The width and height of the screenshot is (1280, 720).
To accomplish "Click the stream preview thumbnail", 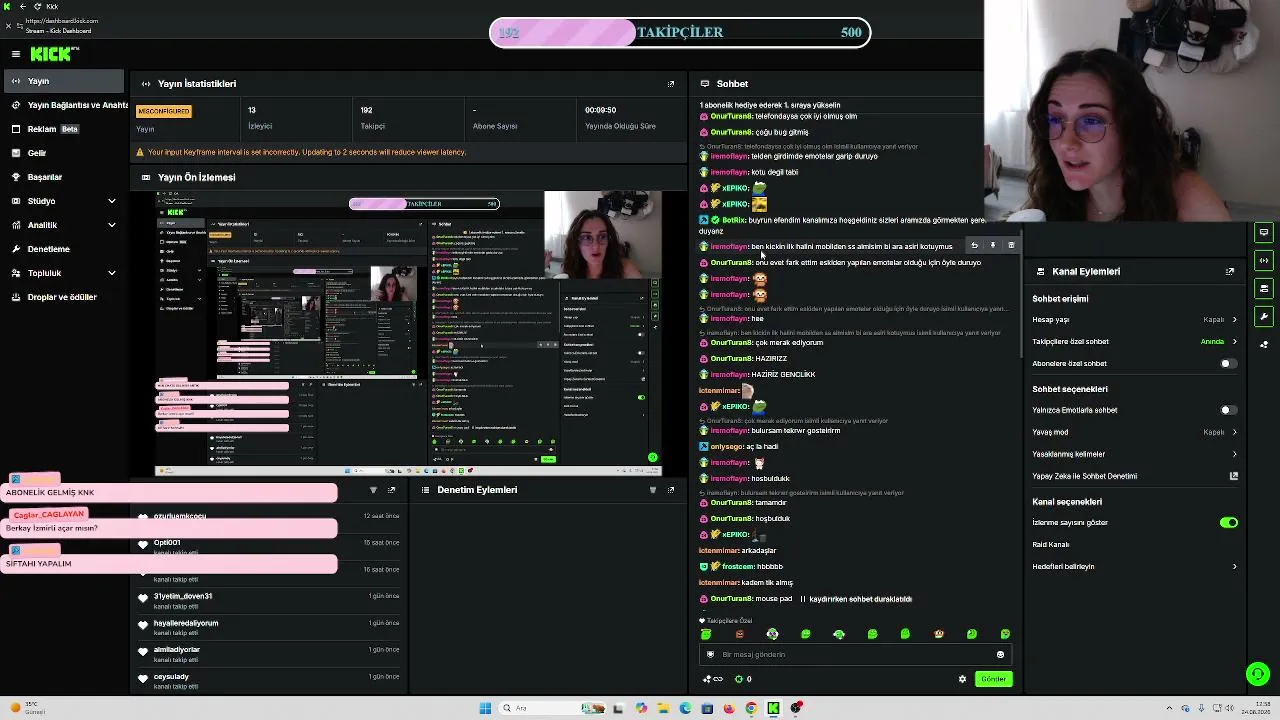I will [409, 333].
